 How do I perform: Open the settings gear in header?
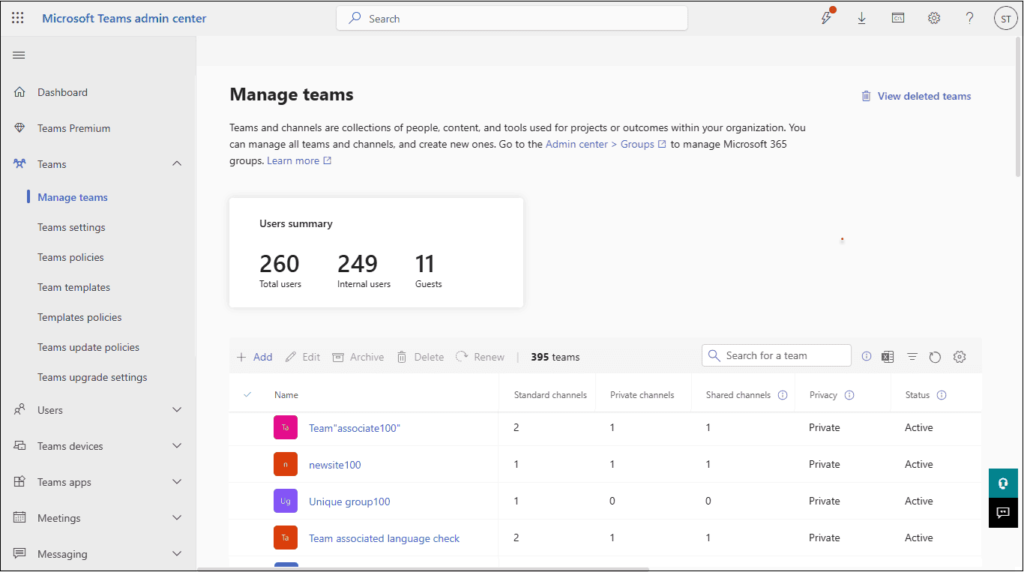coord(934,18)
